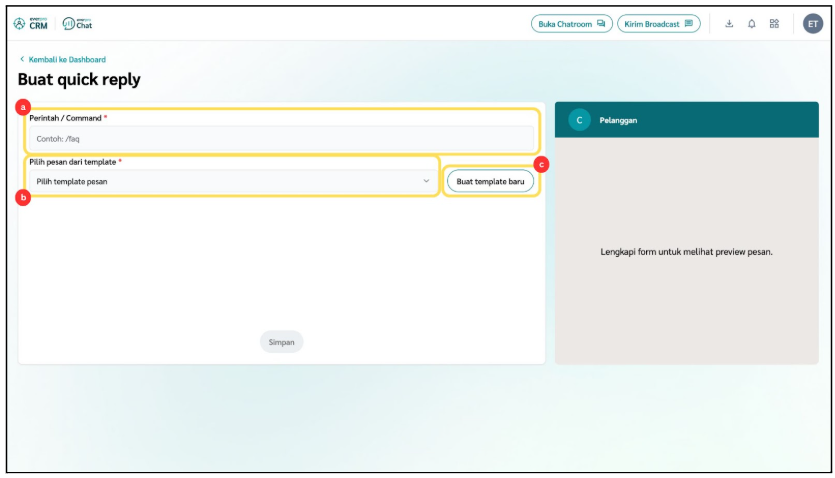
Task: Open notifications via the bell icon
Action: point(752,24)
